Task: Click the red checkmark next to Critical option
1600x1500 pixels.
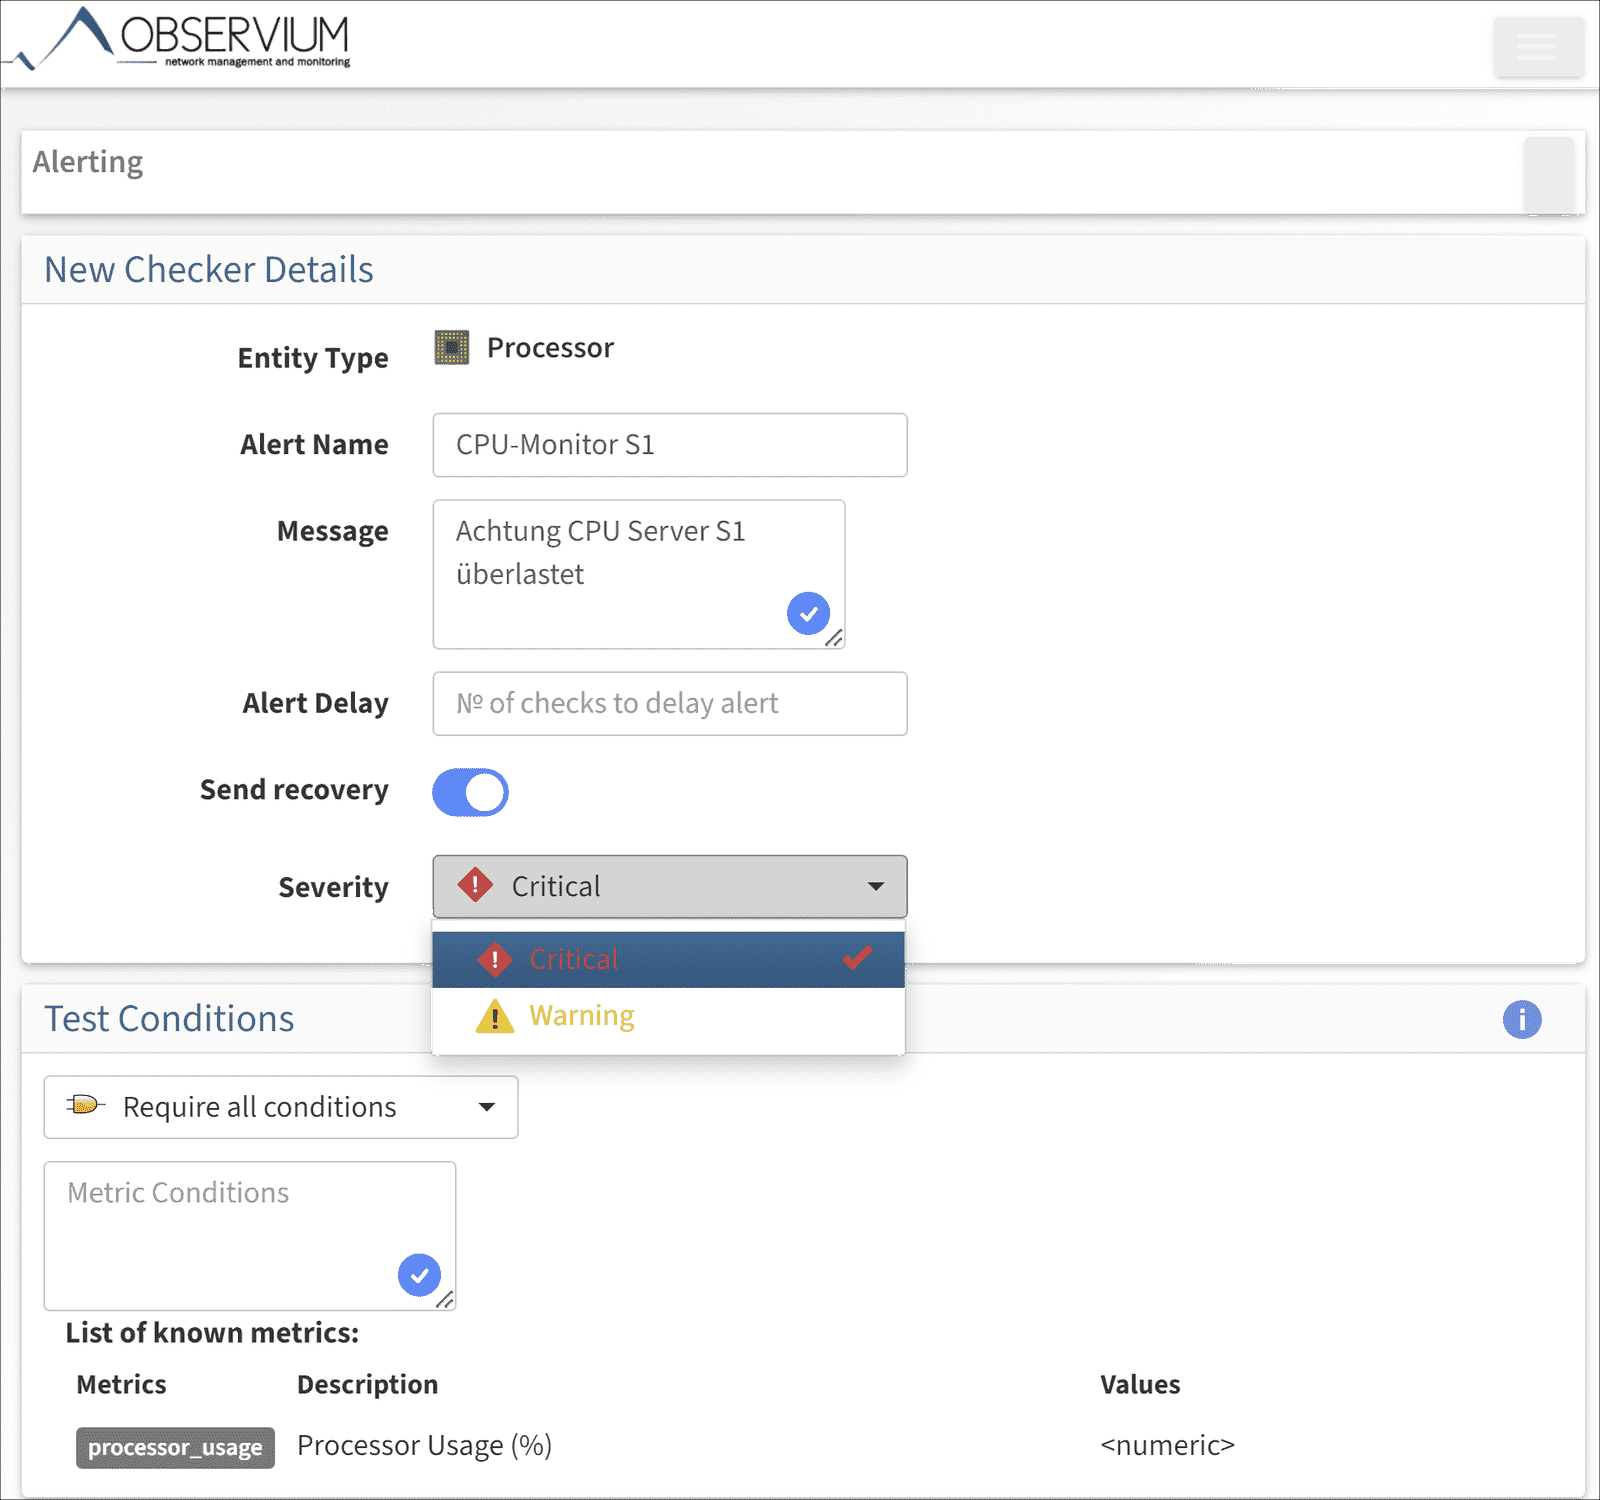Action: 856,958
